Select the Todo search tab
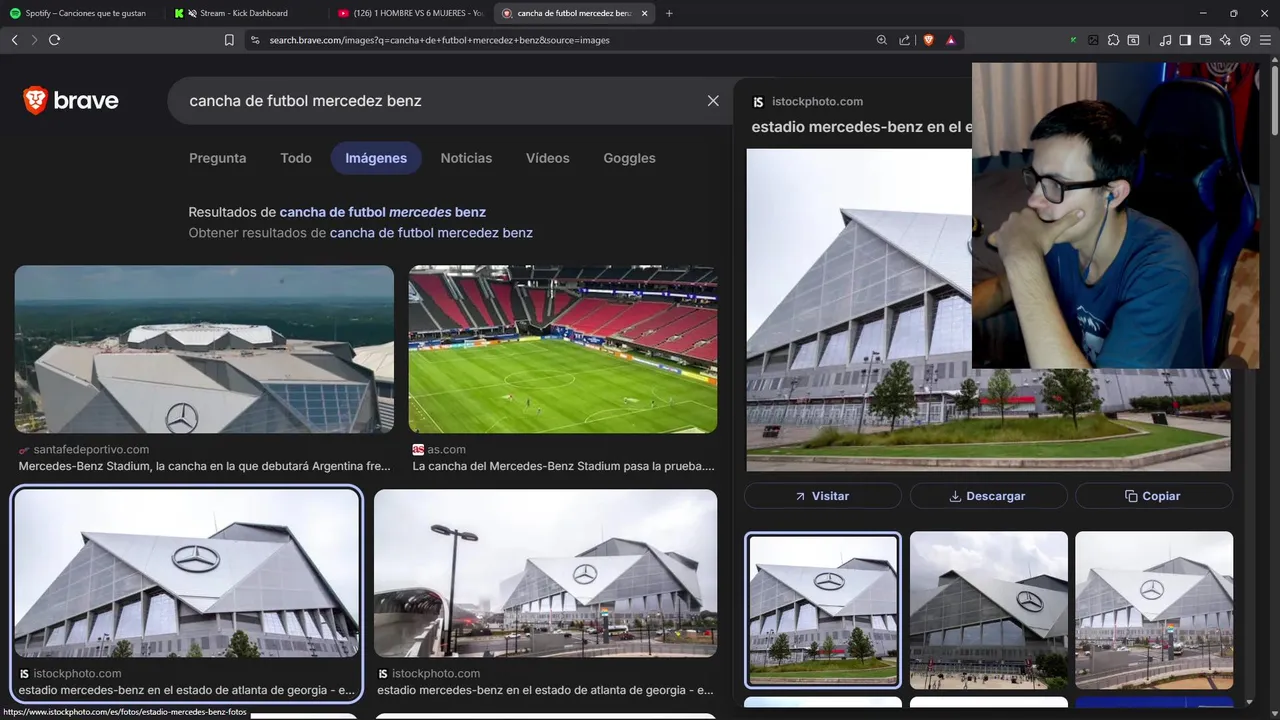The image size is (1280, 720). pos(296,158)
